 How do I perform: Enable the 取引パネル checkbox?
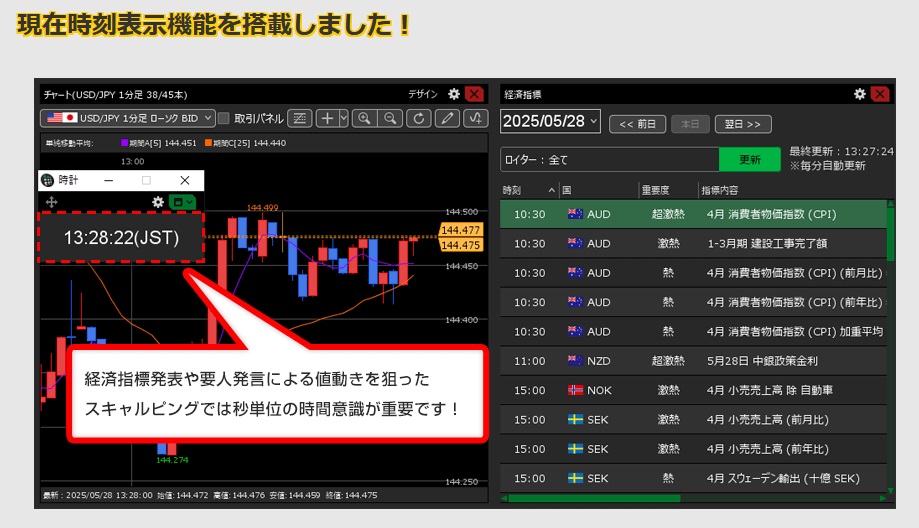click(223, 118)
